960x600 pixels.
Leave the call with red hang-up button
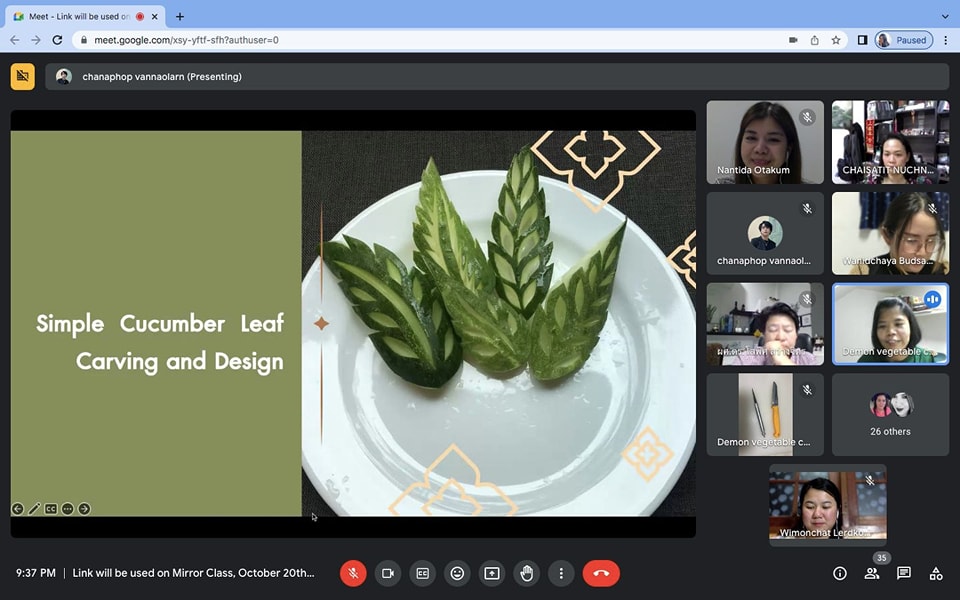(601, 573)
